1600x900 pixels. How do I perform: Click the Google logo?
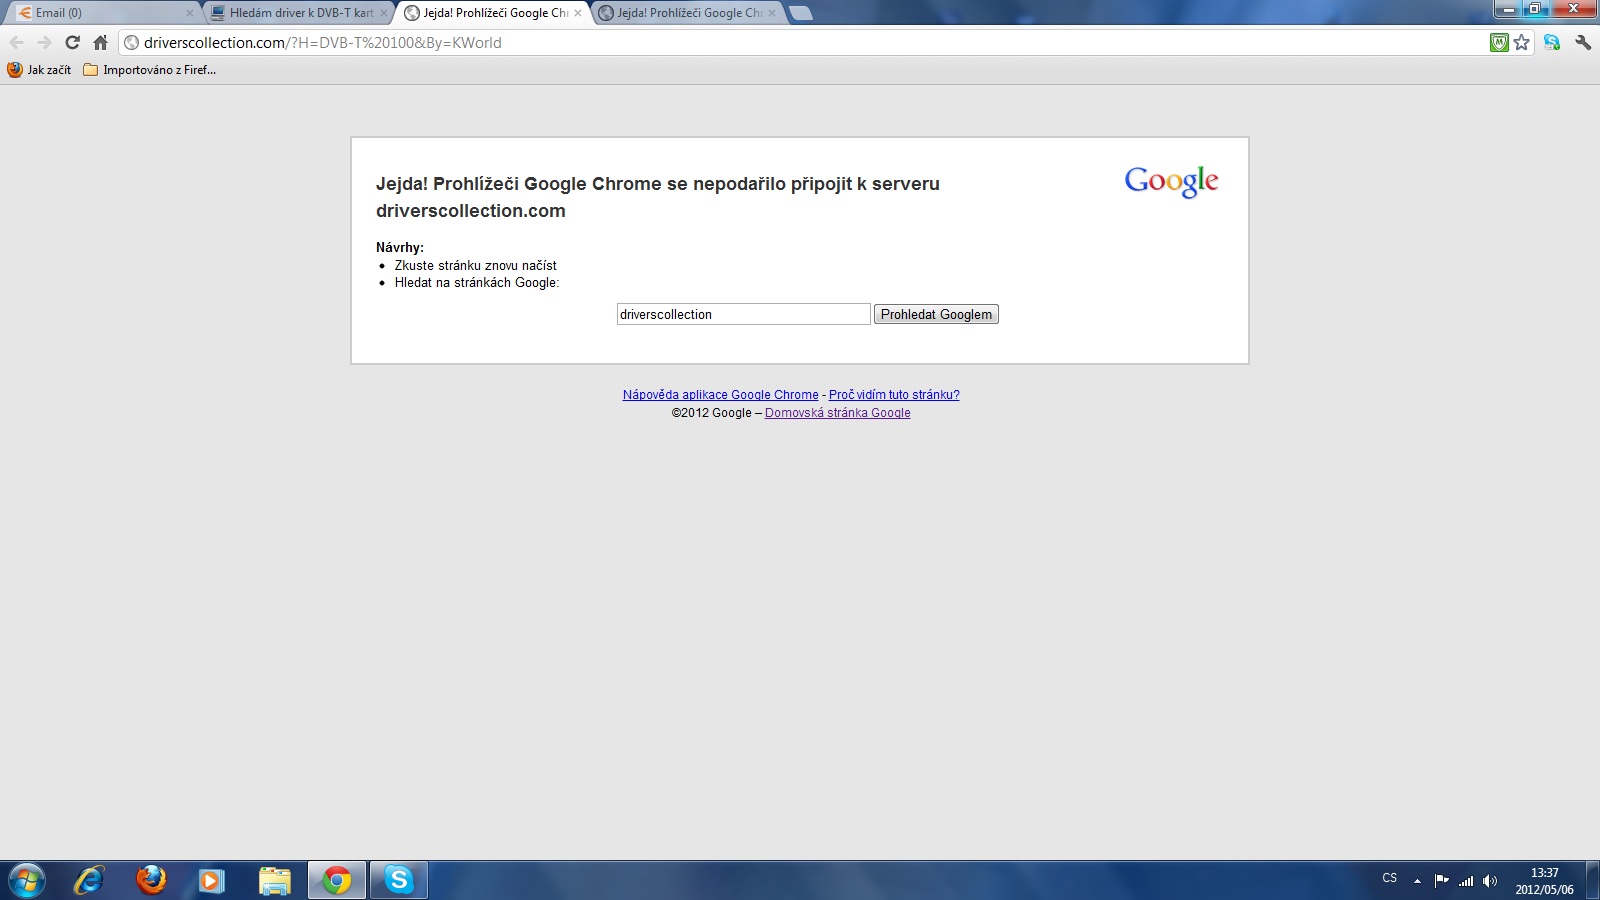(1171, 181)
